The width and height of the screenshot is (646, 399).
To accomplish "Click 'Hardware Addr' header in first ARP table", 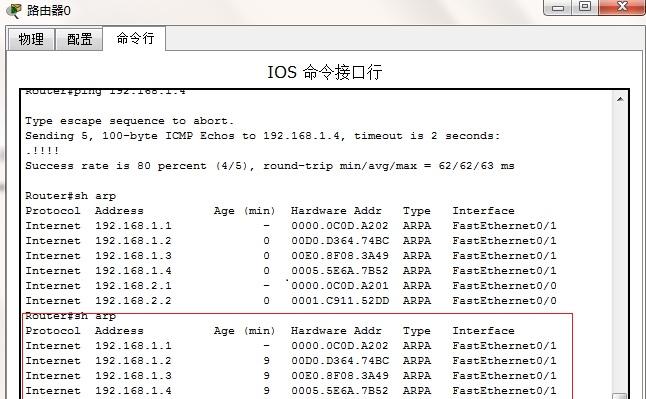I will click(336, 211).
